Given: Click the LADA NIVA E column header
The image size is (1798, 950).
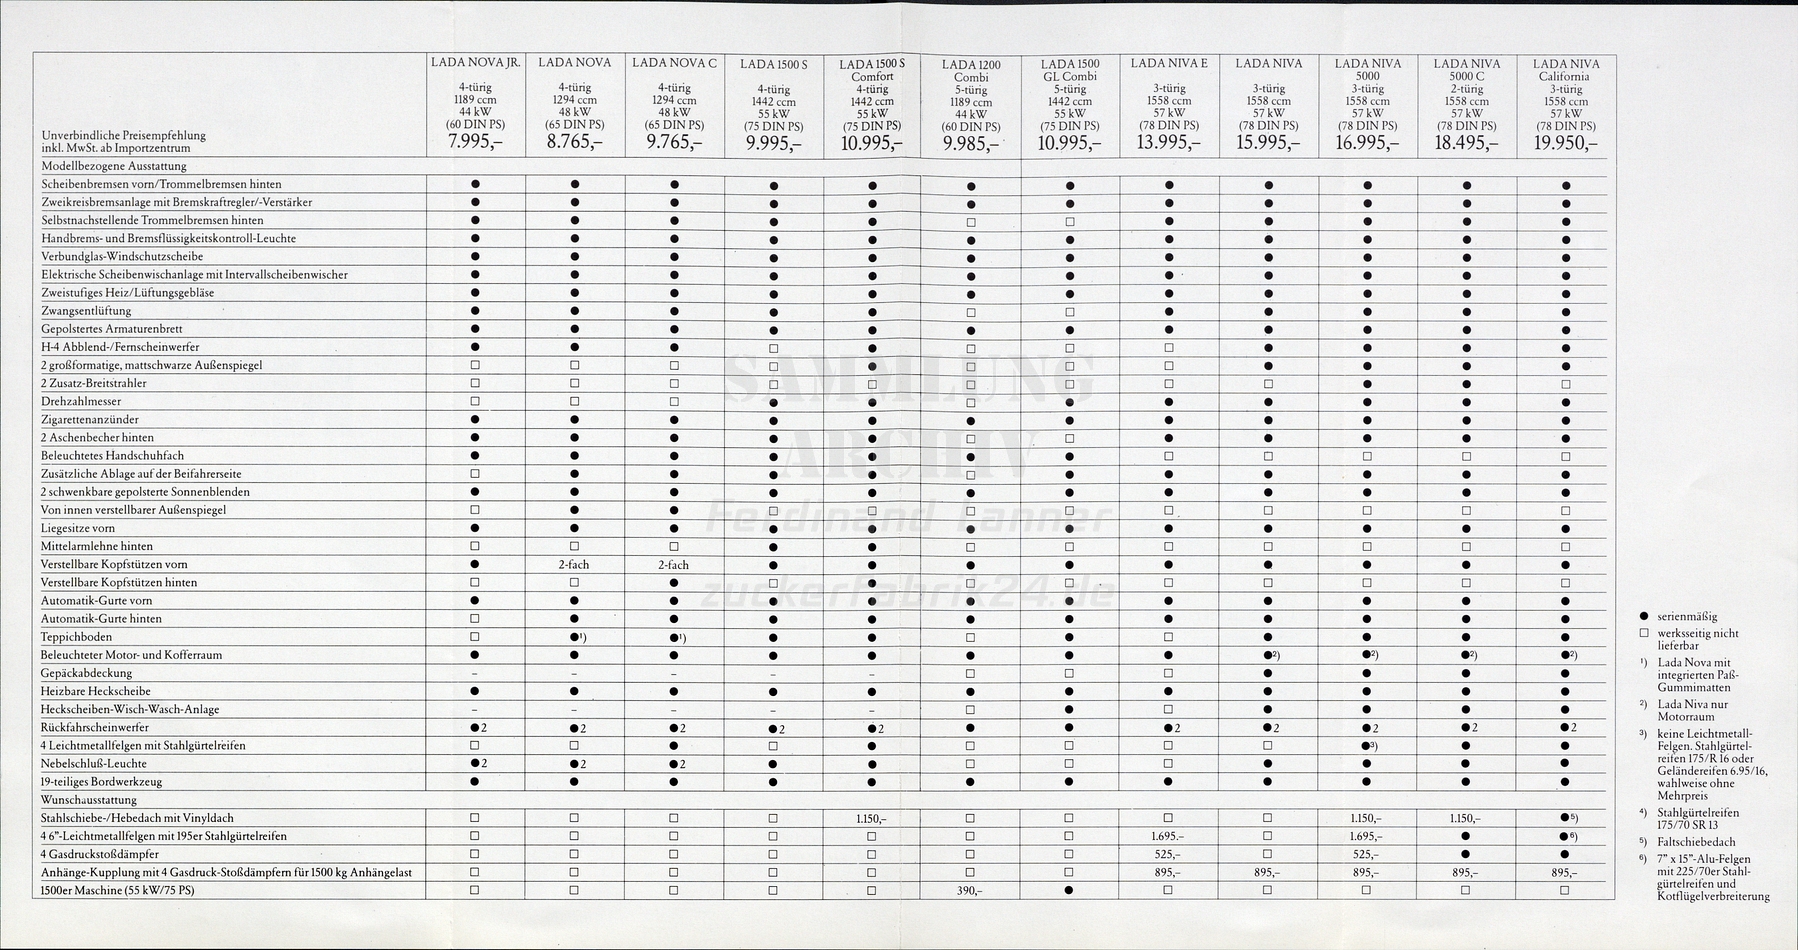Looking at the screenshot, I should coord(1168,62).
